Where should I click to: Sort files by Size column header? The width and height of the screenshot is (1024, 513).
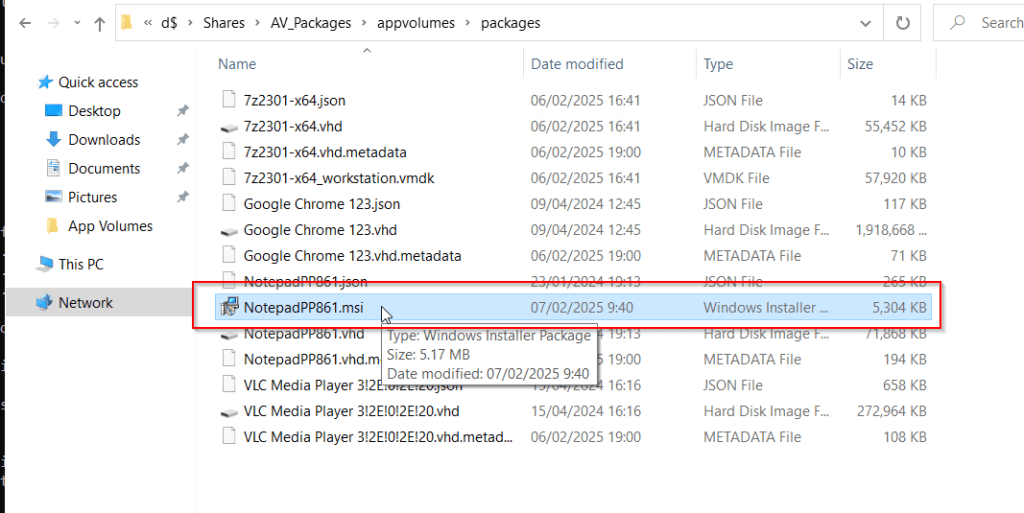(860, 64)
